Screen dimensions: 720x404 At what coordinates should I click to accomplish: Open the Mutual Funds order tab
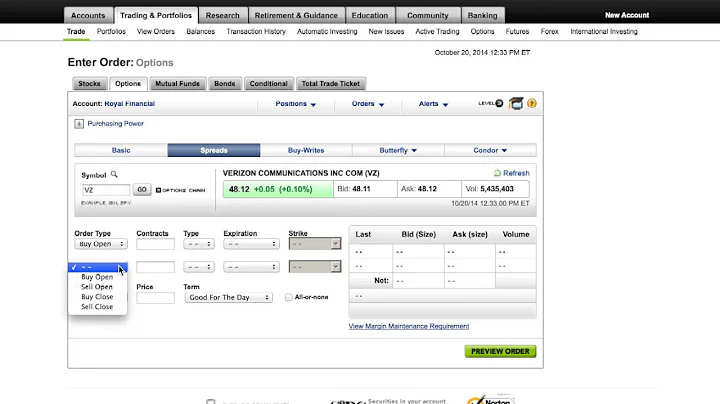178,84
